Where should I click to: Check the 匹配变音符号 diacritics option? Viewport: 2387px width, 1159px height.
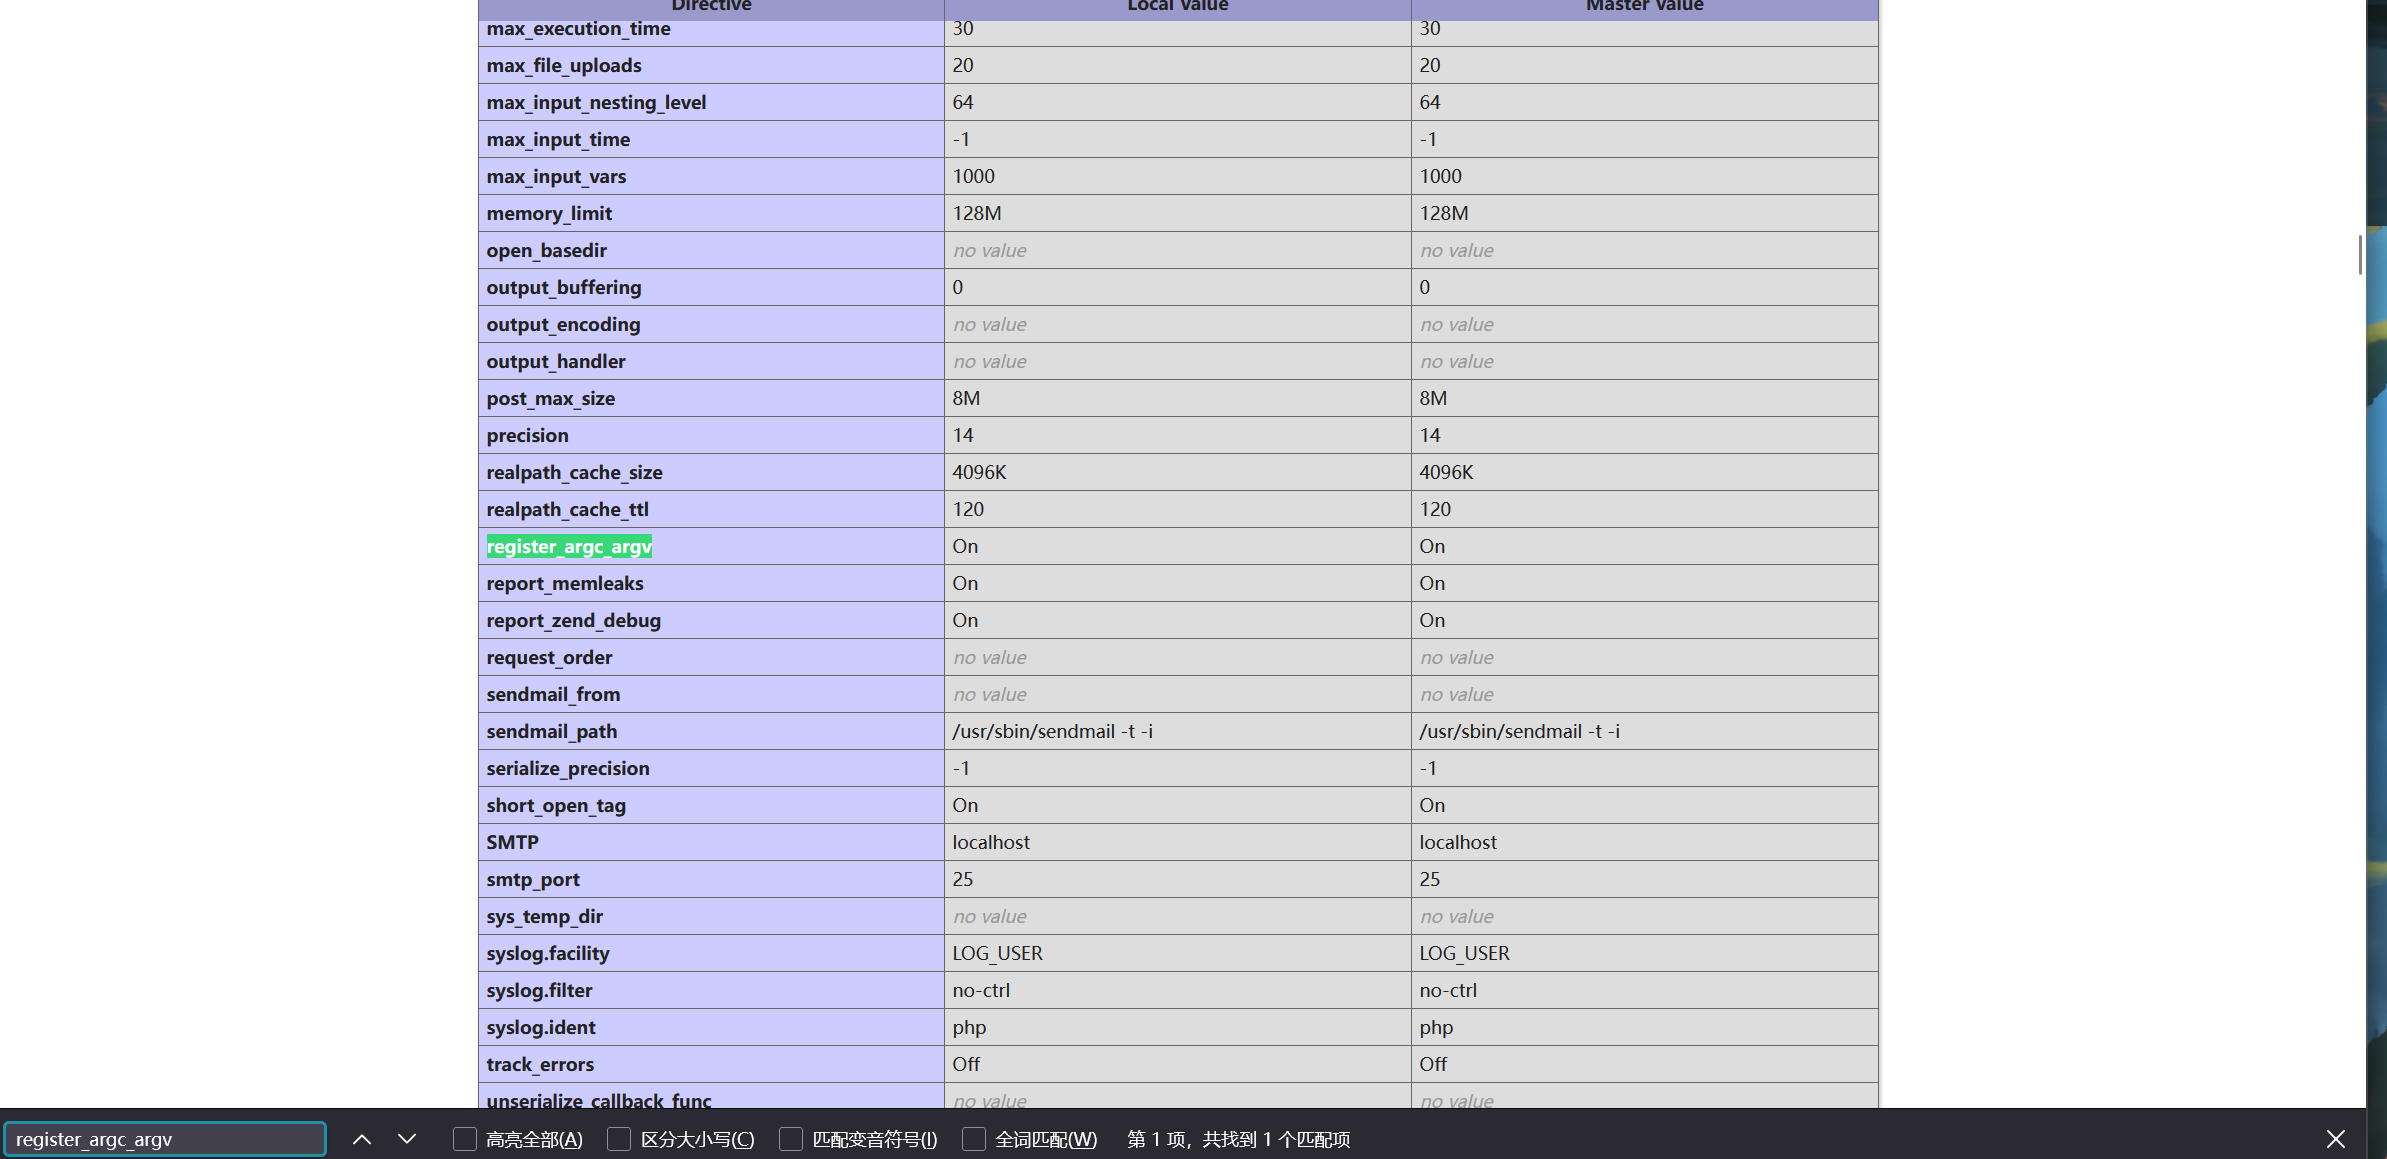(791, 1139)
